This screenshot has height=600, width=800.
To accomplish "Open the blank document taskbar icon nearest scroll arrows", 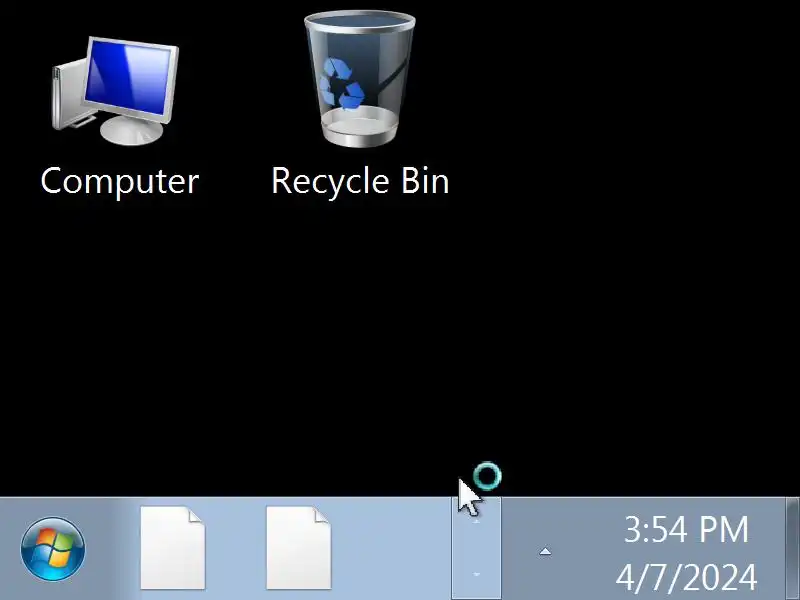I will coord(298,548).
